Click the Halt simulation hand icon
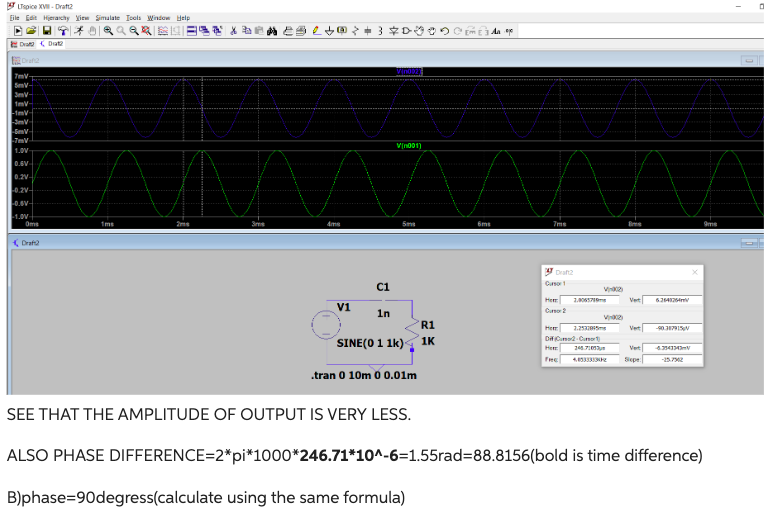This screenshot has width=777, height=517. [92, 31]
